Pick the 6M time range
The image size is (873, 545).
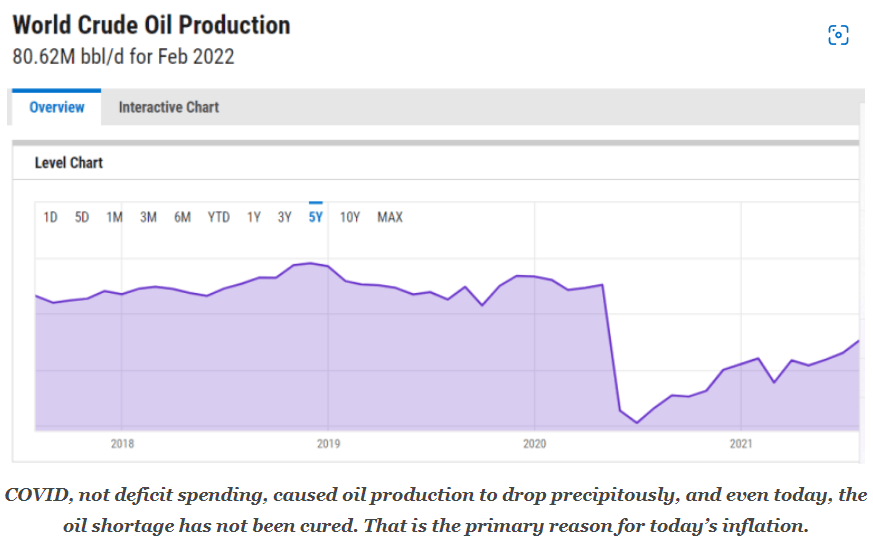[182, 217]
